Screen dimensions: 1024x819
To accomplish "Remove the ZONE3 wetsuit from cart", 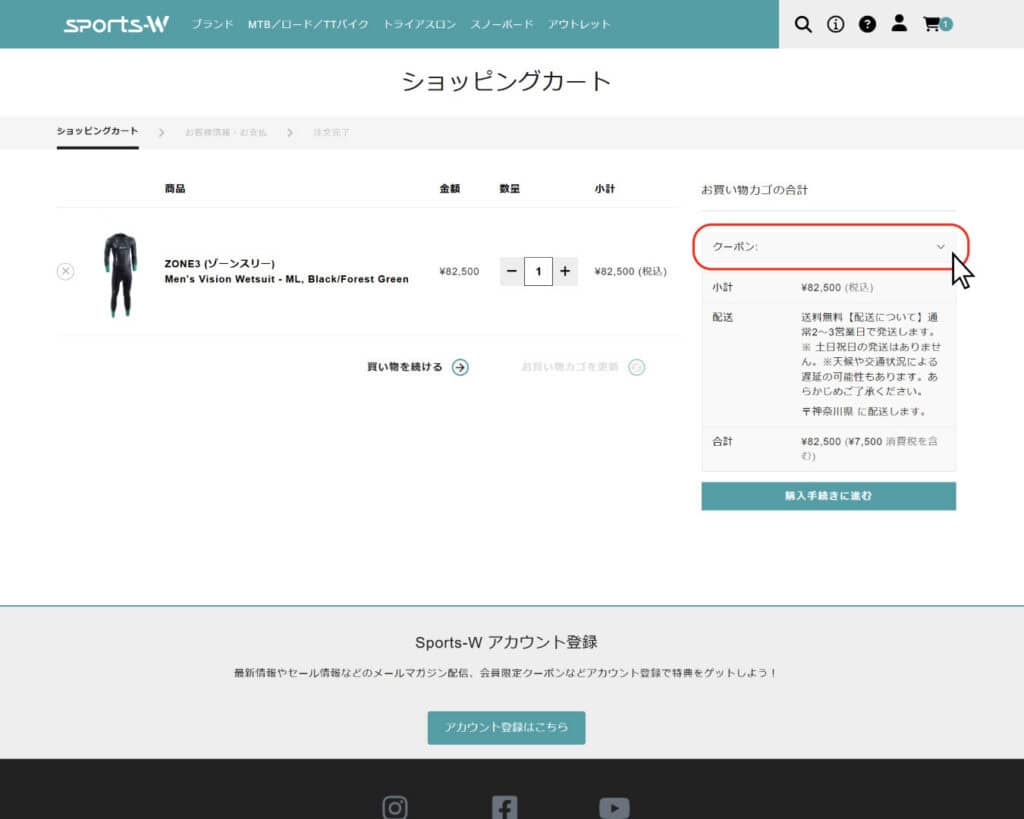I will pyautogui.click(x=65, y=271).
